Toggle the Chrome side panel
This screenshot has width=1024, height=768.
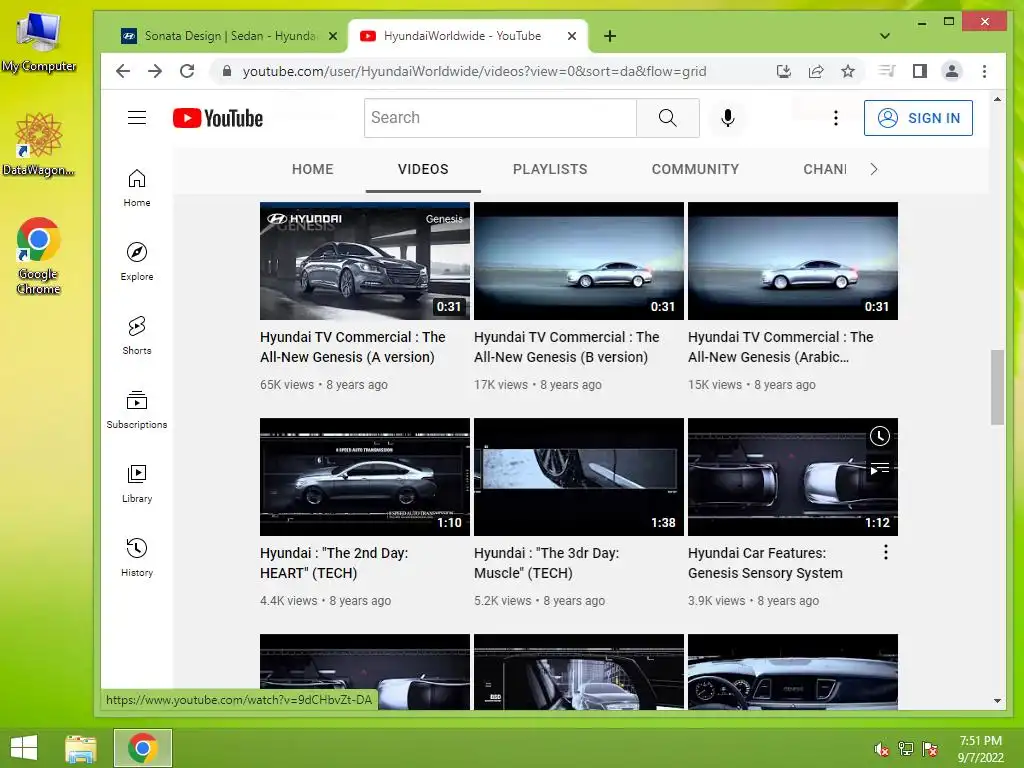pyautogui.click(x=920, y=71)
